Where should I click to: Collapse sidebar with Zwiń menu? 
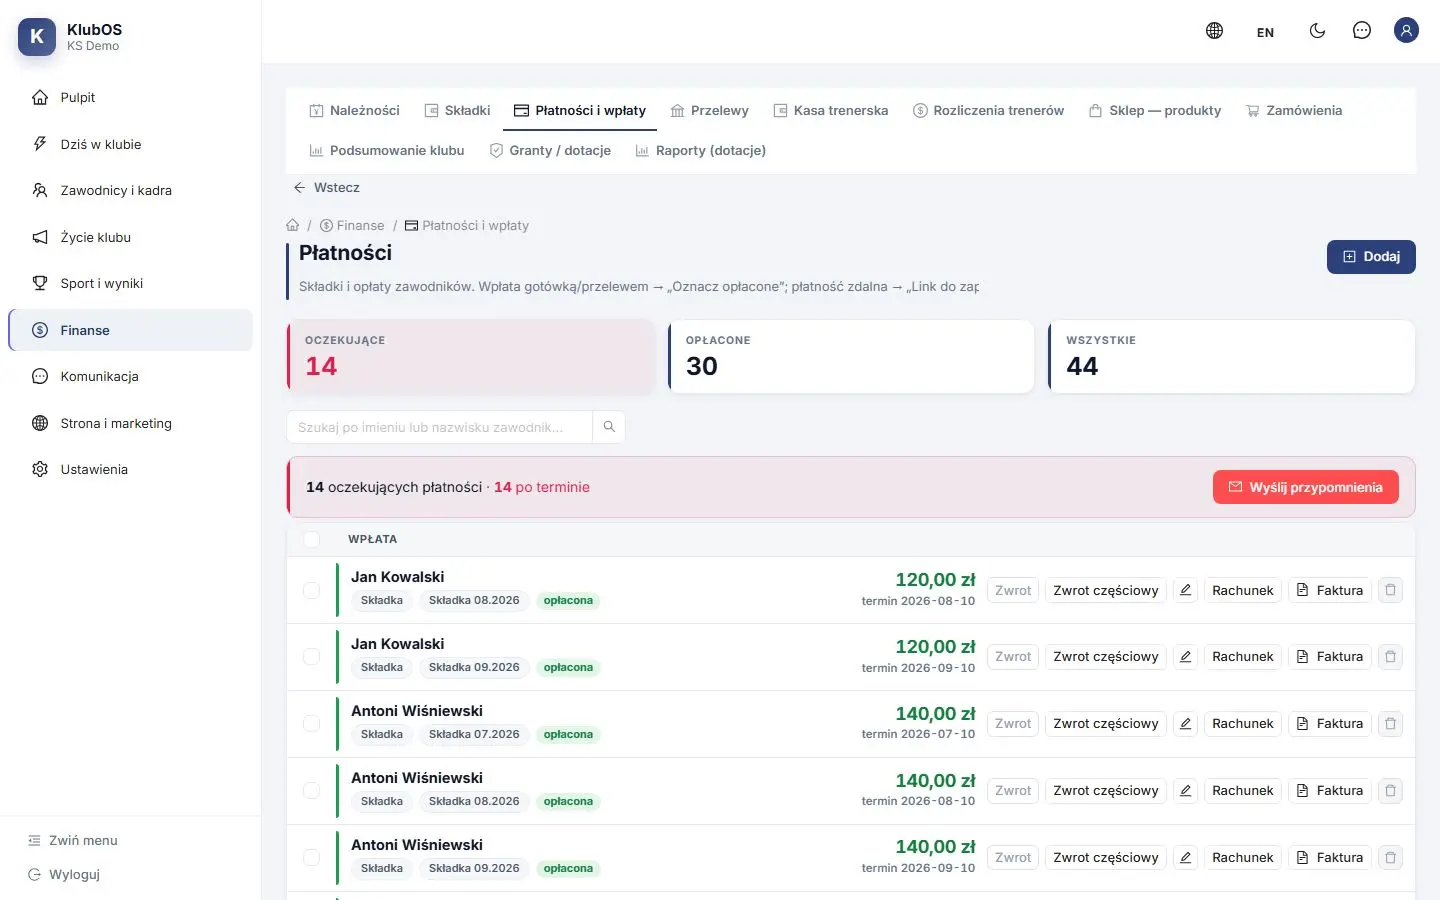[x=72, y=841]
